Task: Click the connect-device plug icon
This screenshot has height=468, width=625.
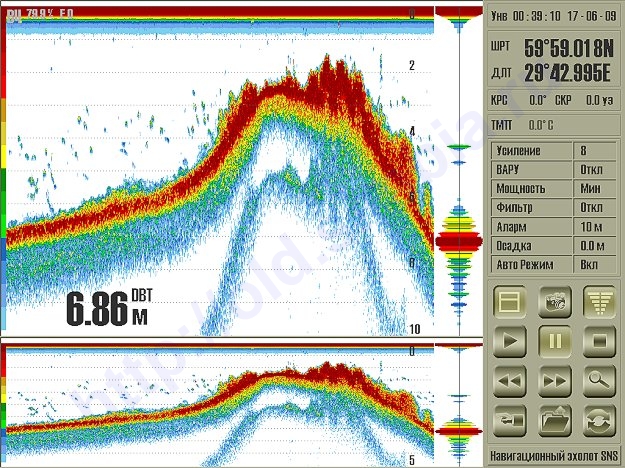Action: pos(512,421)
